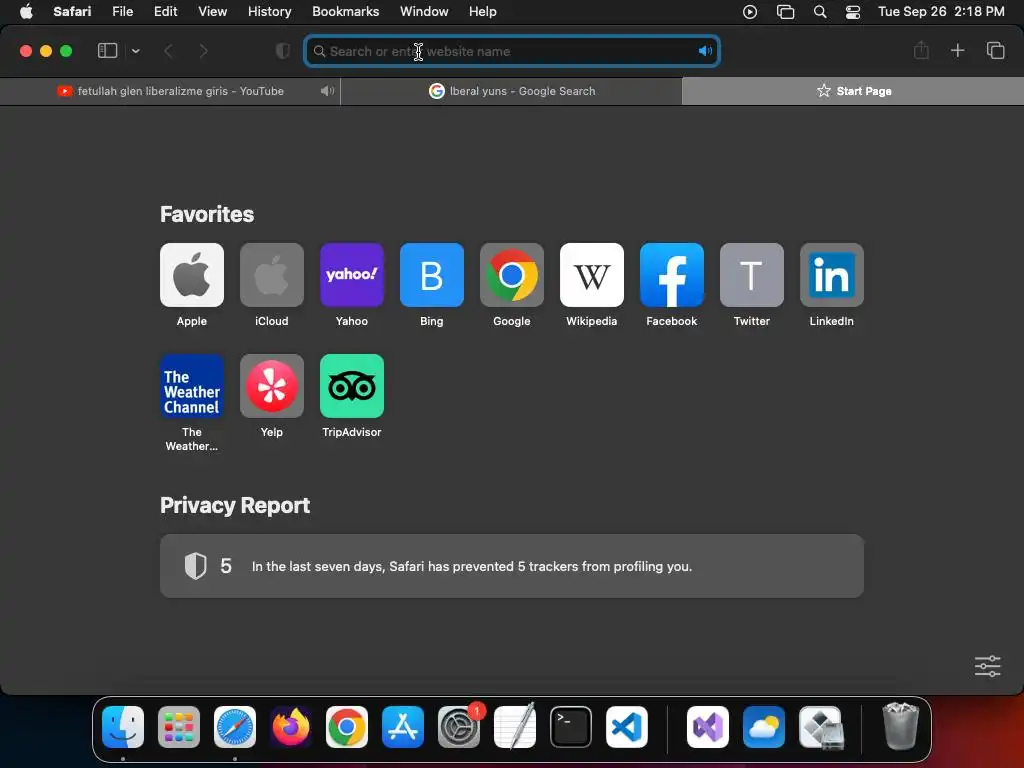Select the Start Page tab
Image resolution: width=1024 pixels, height=768 pixels.
pyautogui.click(x=853, y=91)
